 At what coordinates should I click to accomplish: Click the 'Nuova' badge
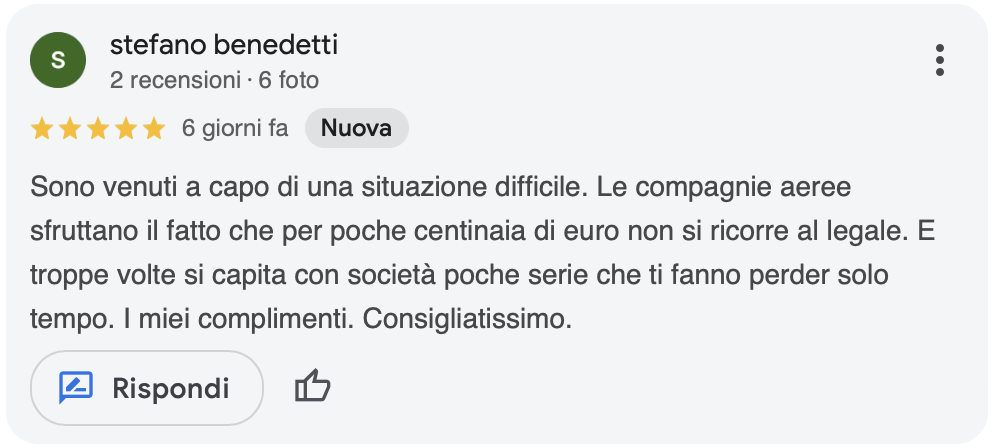356,128
